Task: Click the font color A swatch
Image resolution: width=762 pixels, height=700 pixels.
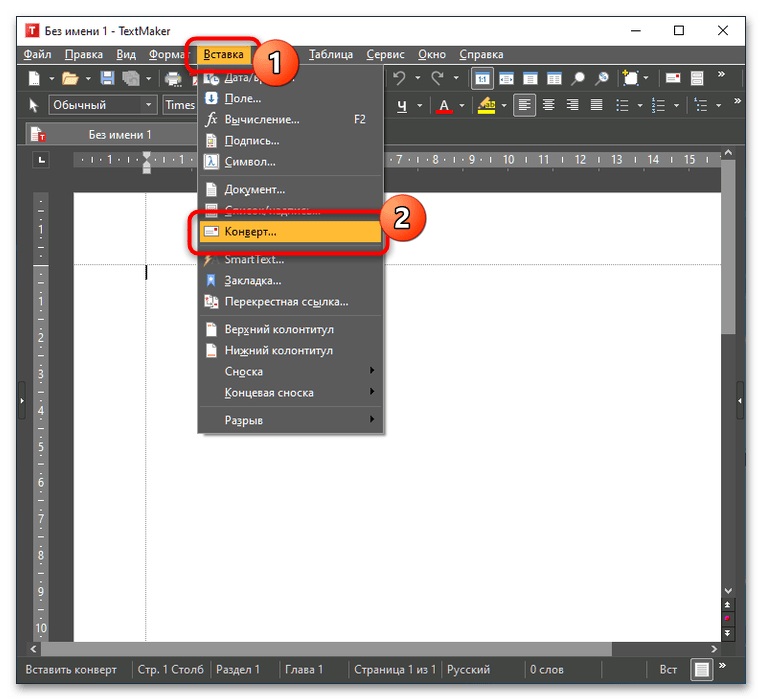Action: tap(445, 105)
